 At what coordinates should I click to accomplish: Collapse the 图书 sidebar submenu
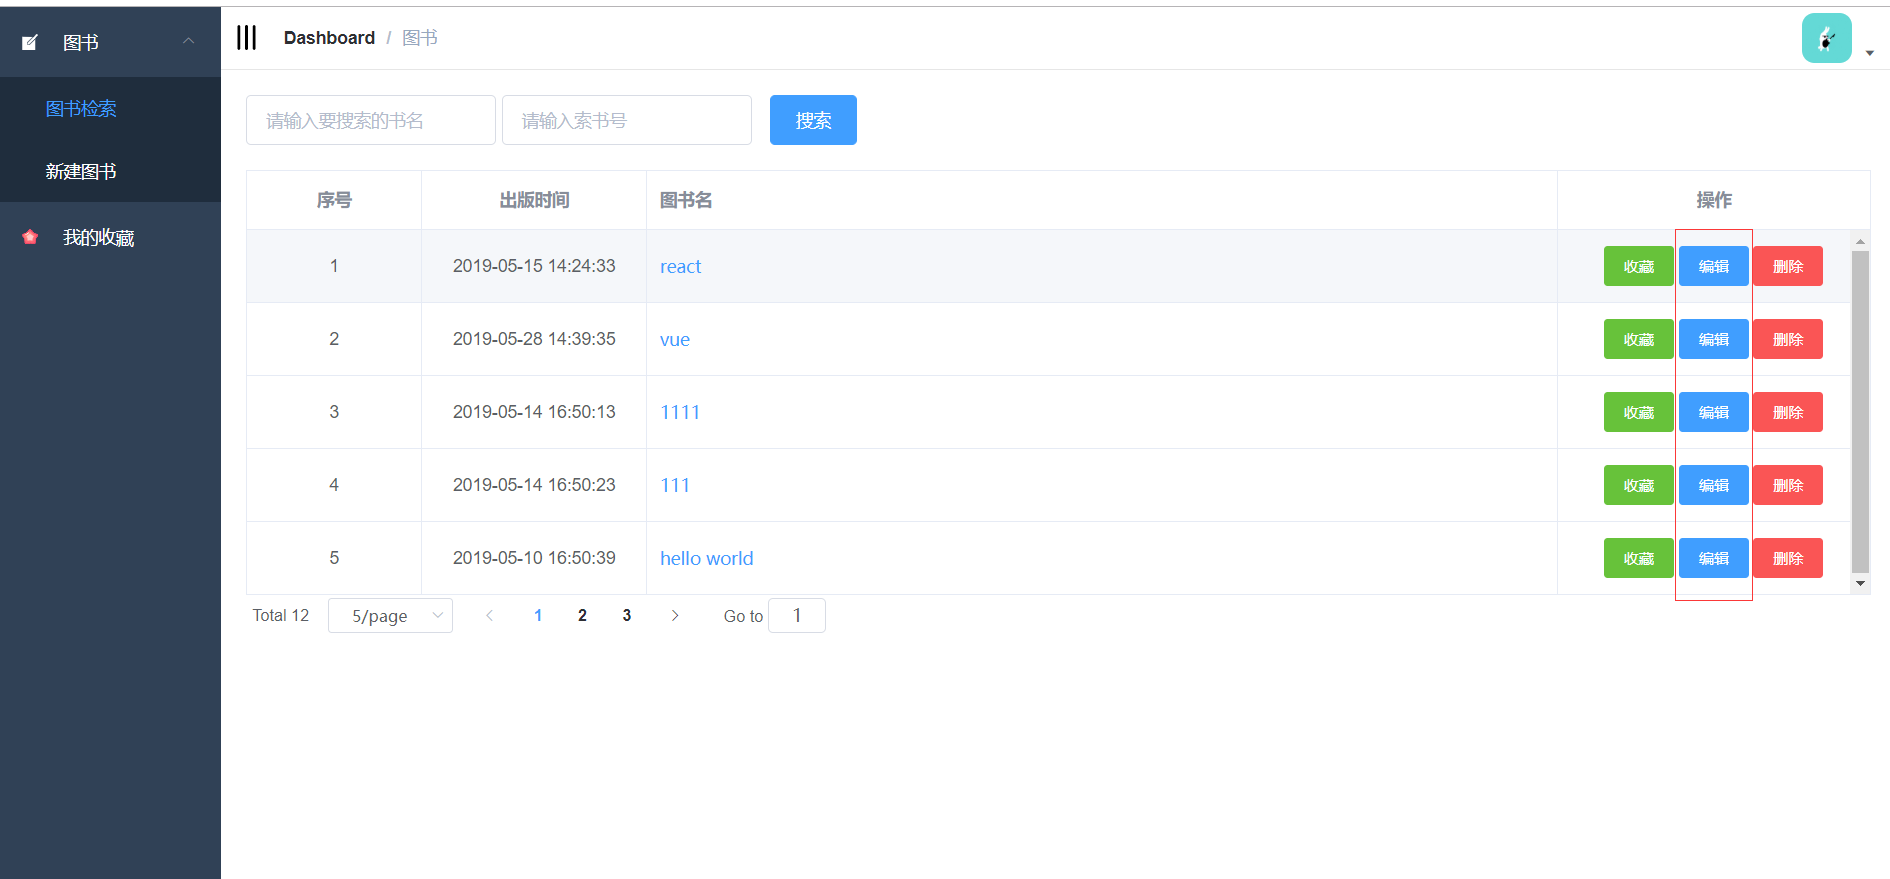point(188,41)
